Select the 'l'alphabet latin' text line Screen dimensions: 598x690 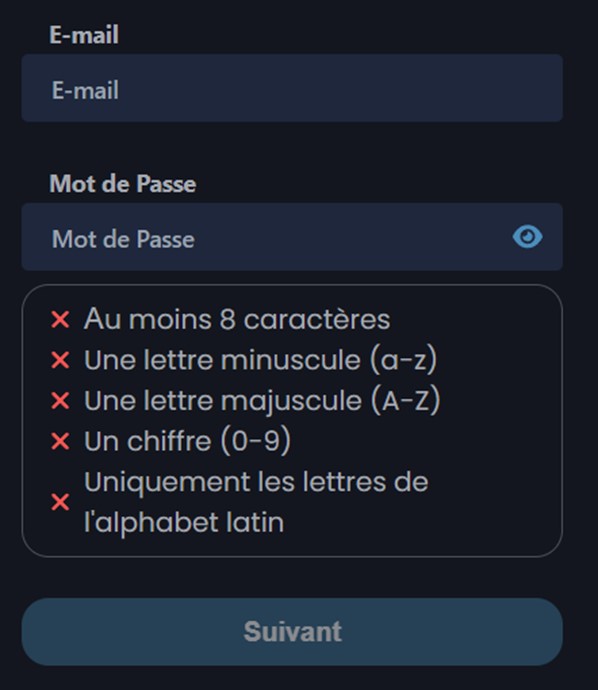pyautogui.click(x=184, y=522)
